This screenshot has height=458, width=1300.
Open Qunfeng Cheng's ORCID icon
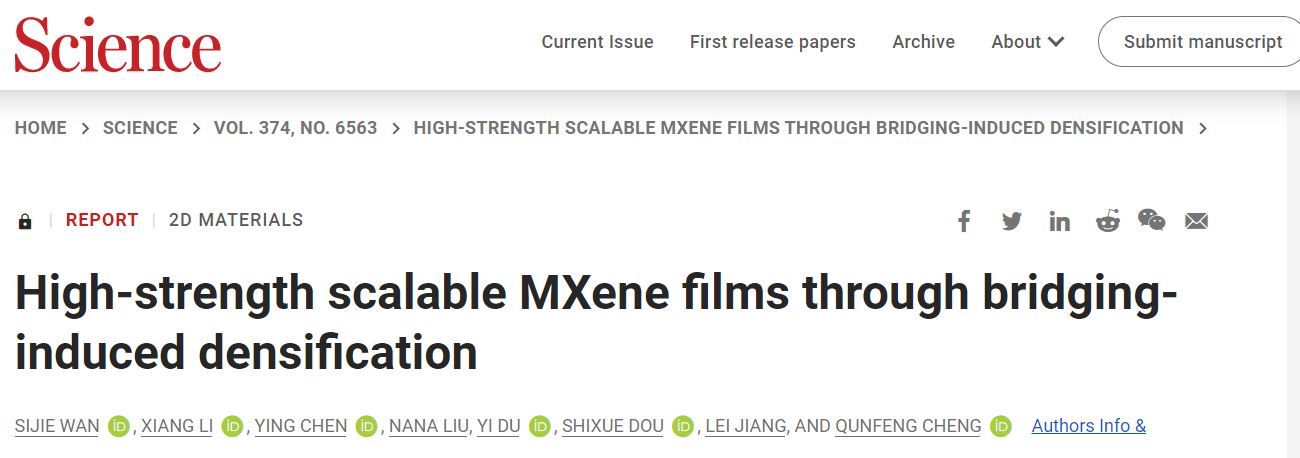pos(1001,427)
